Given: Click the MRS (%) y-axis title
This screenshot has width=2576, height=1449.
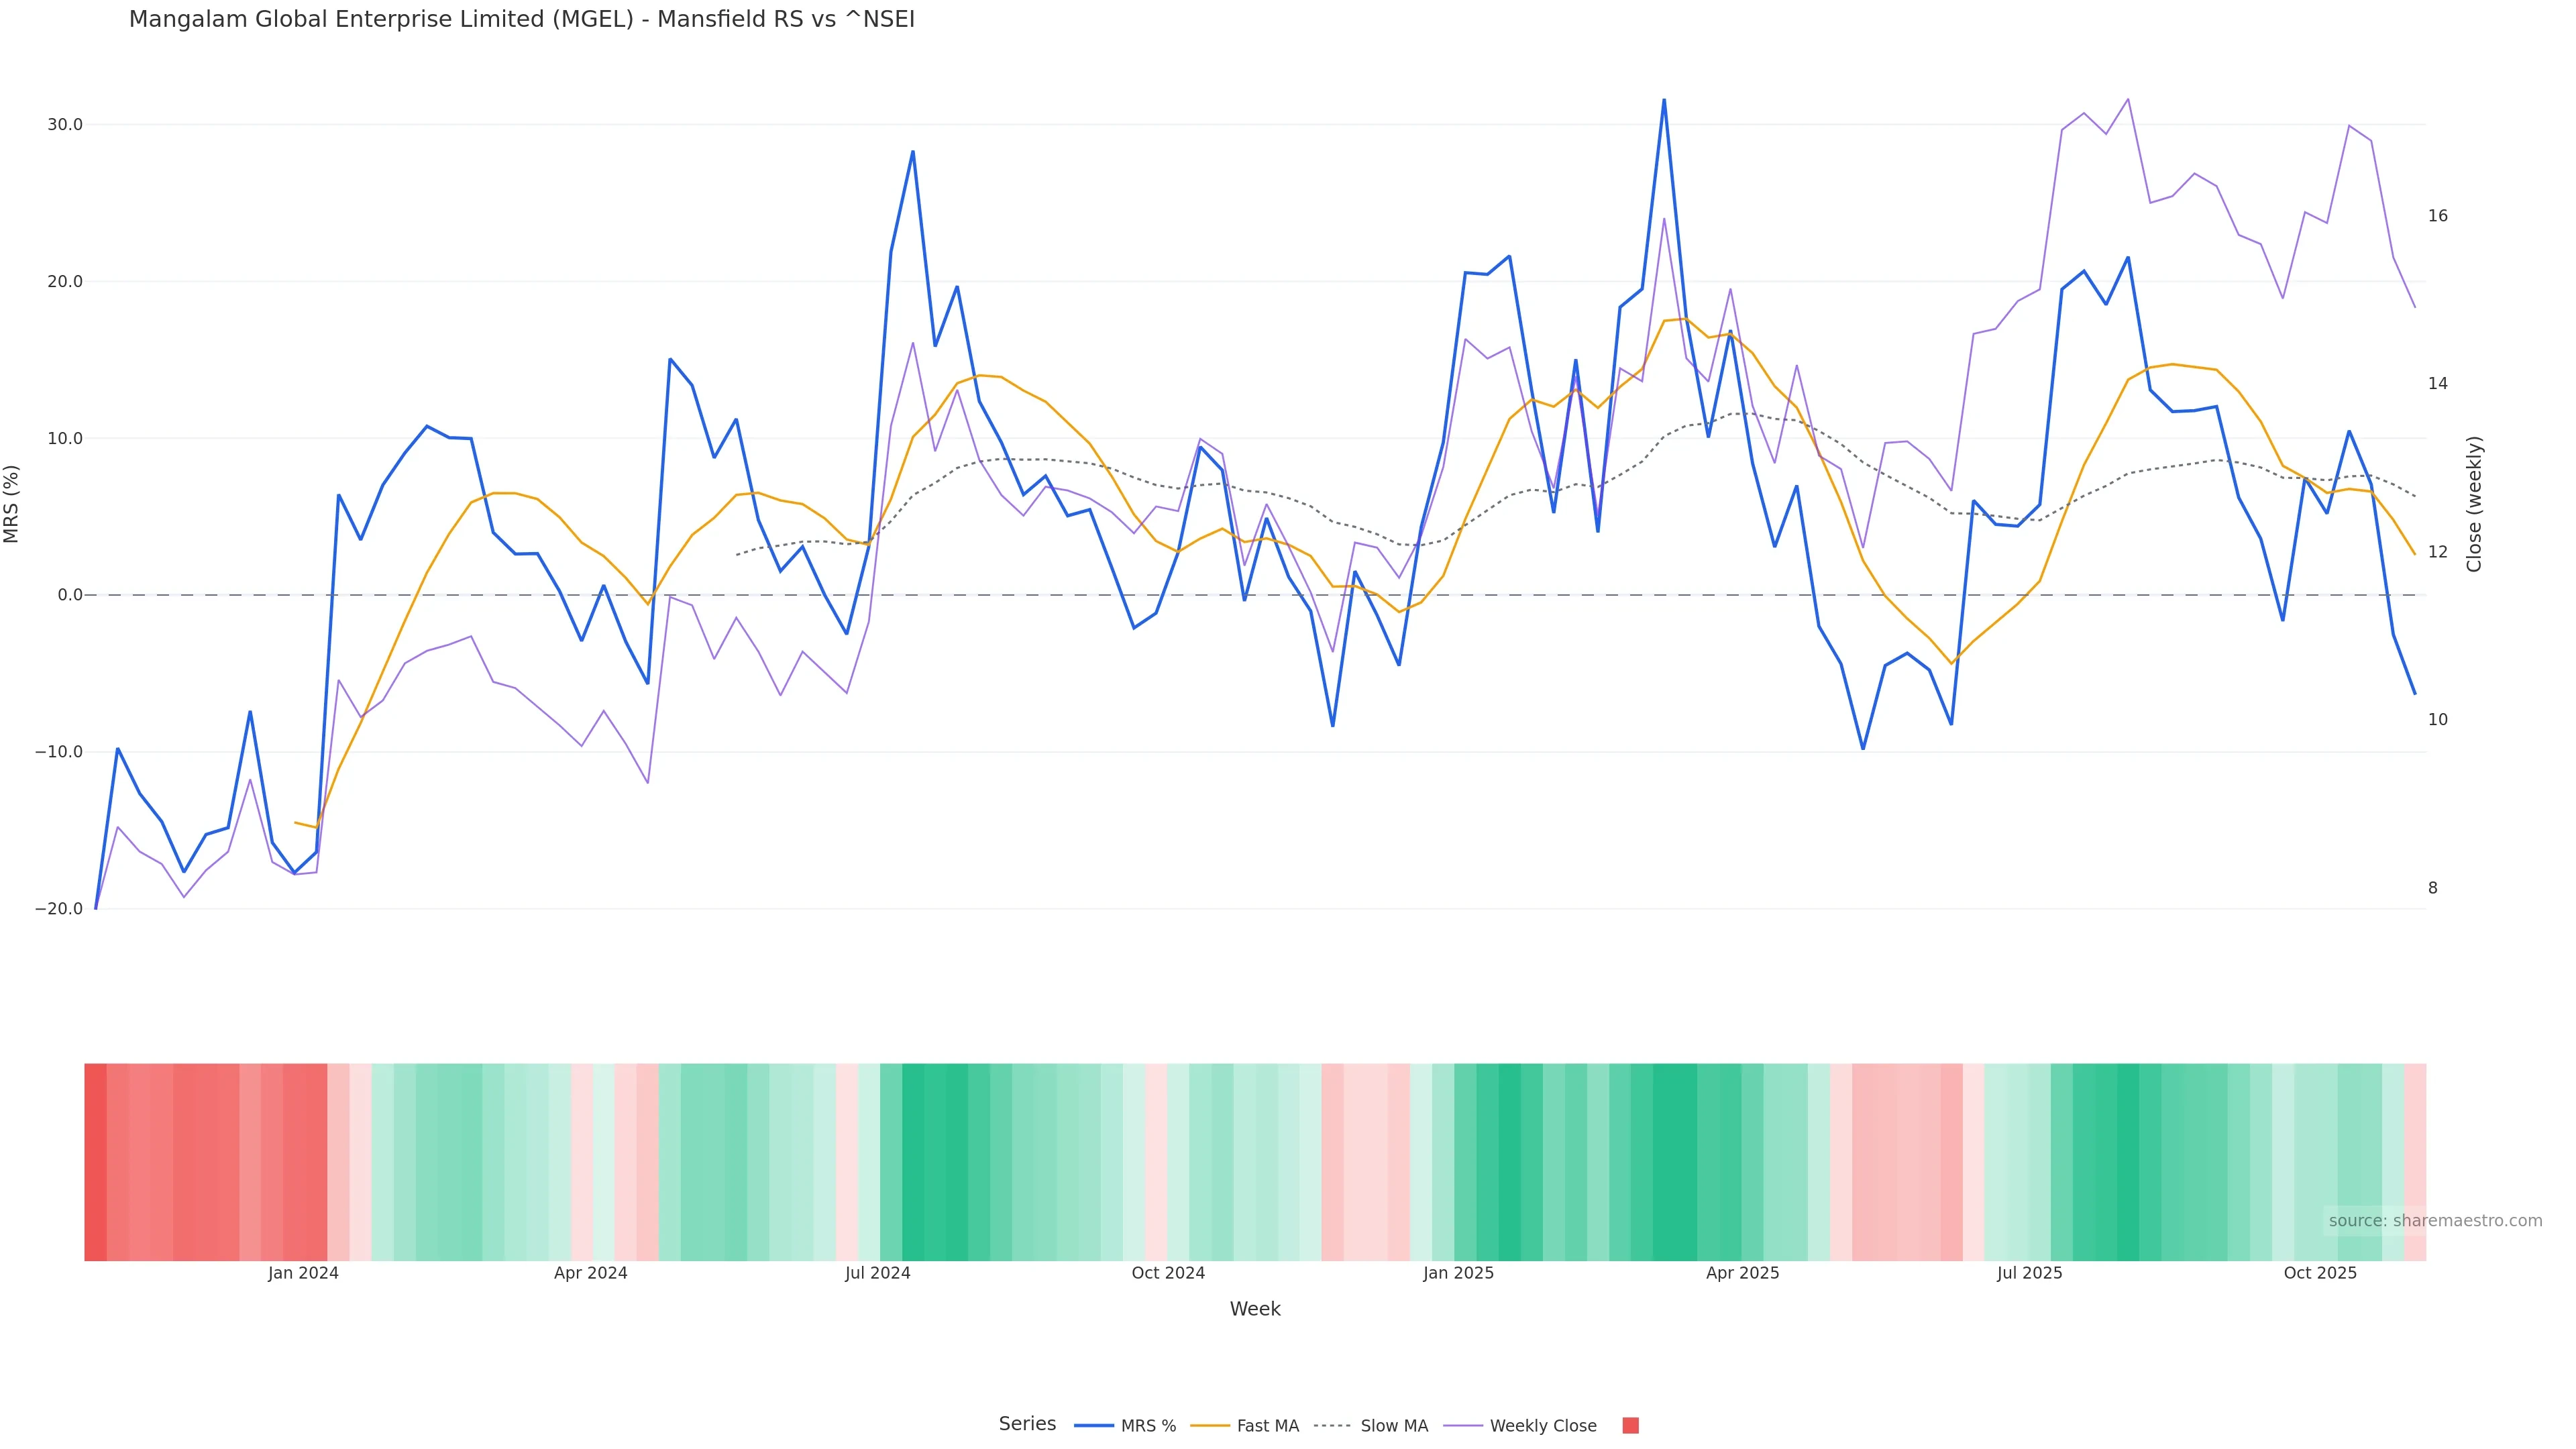Looking at the screenshot, I should pyautogui.click(x=12, y=504).
